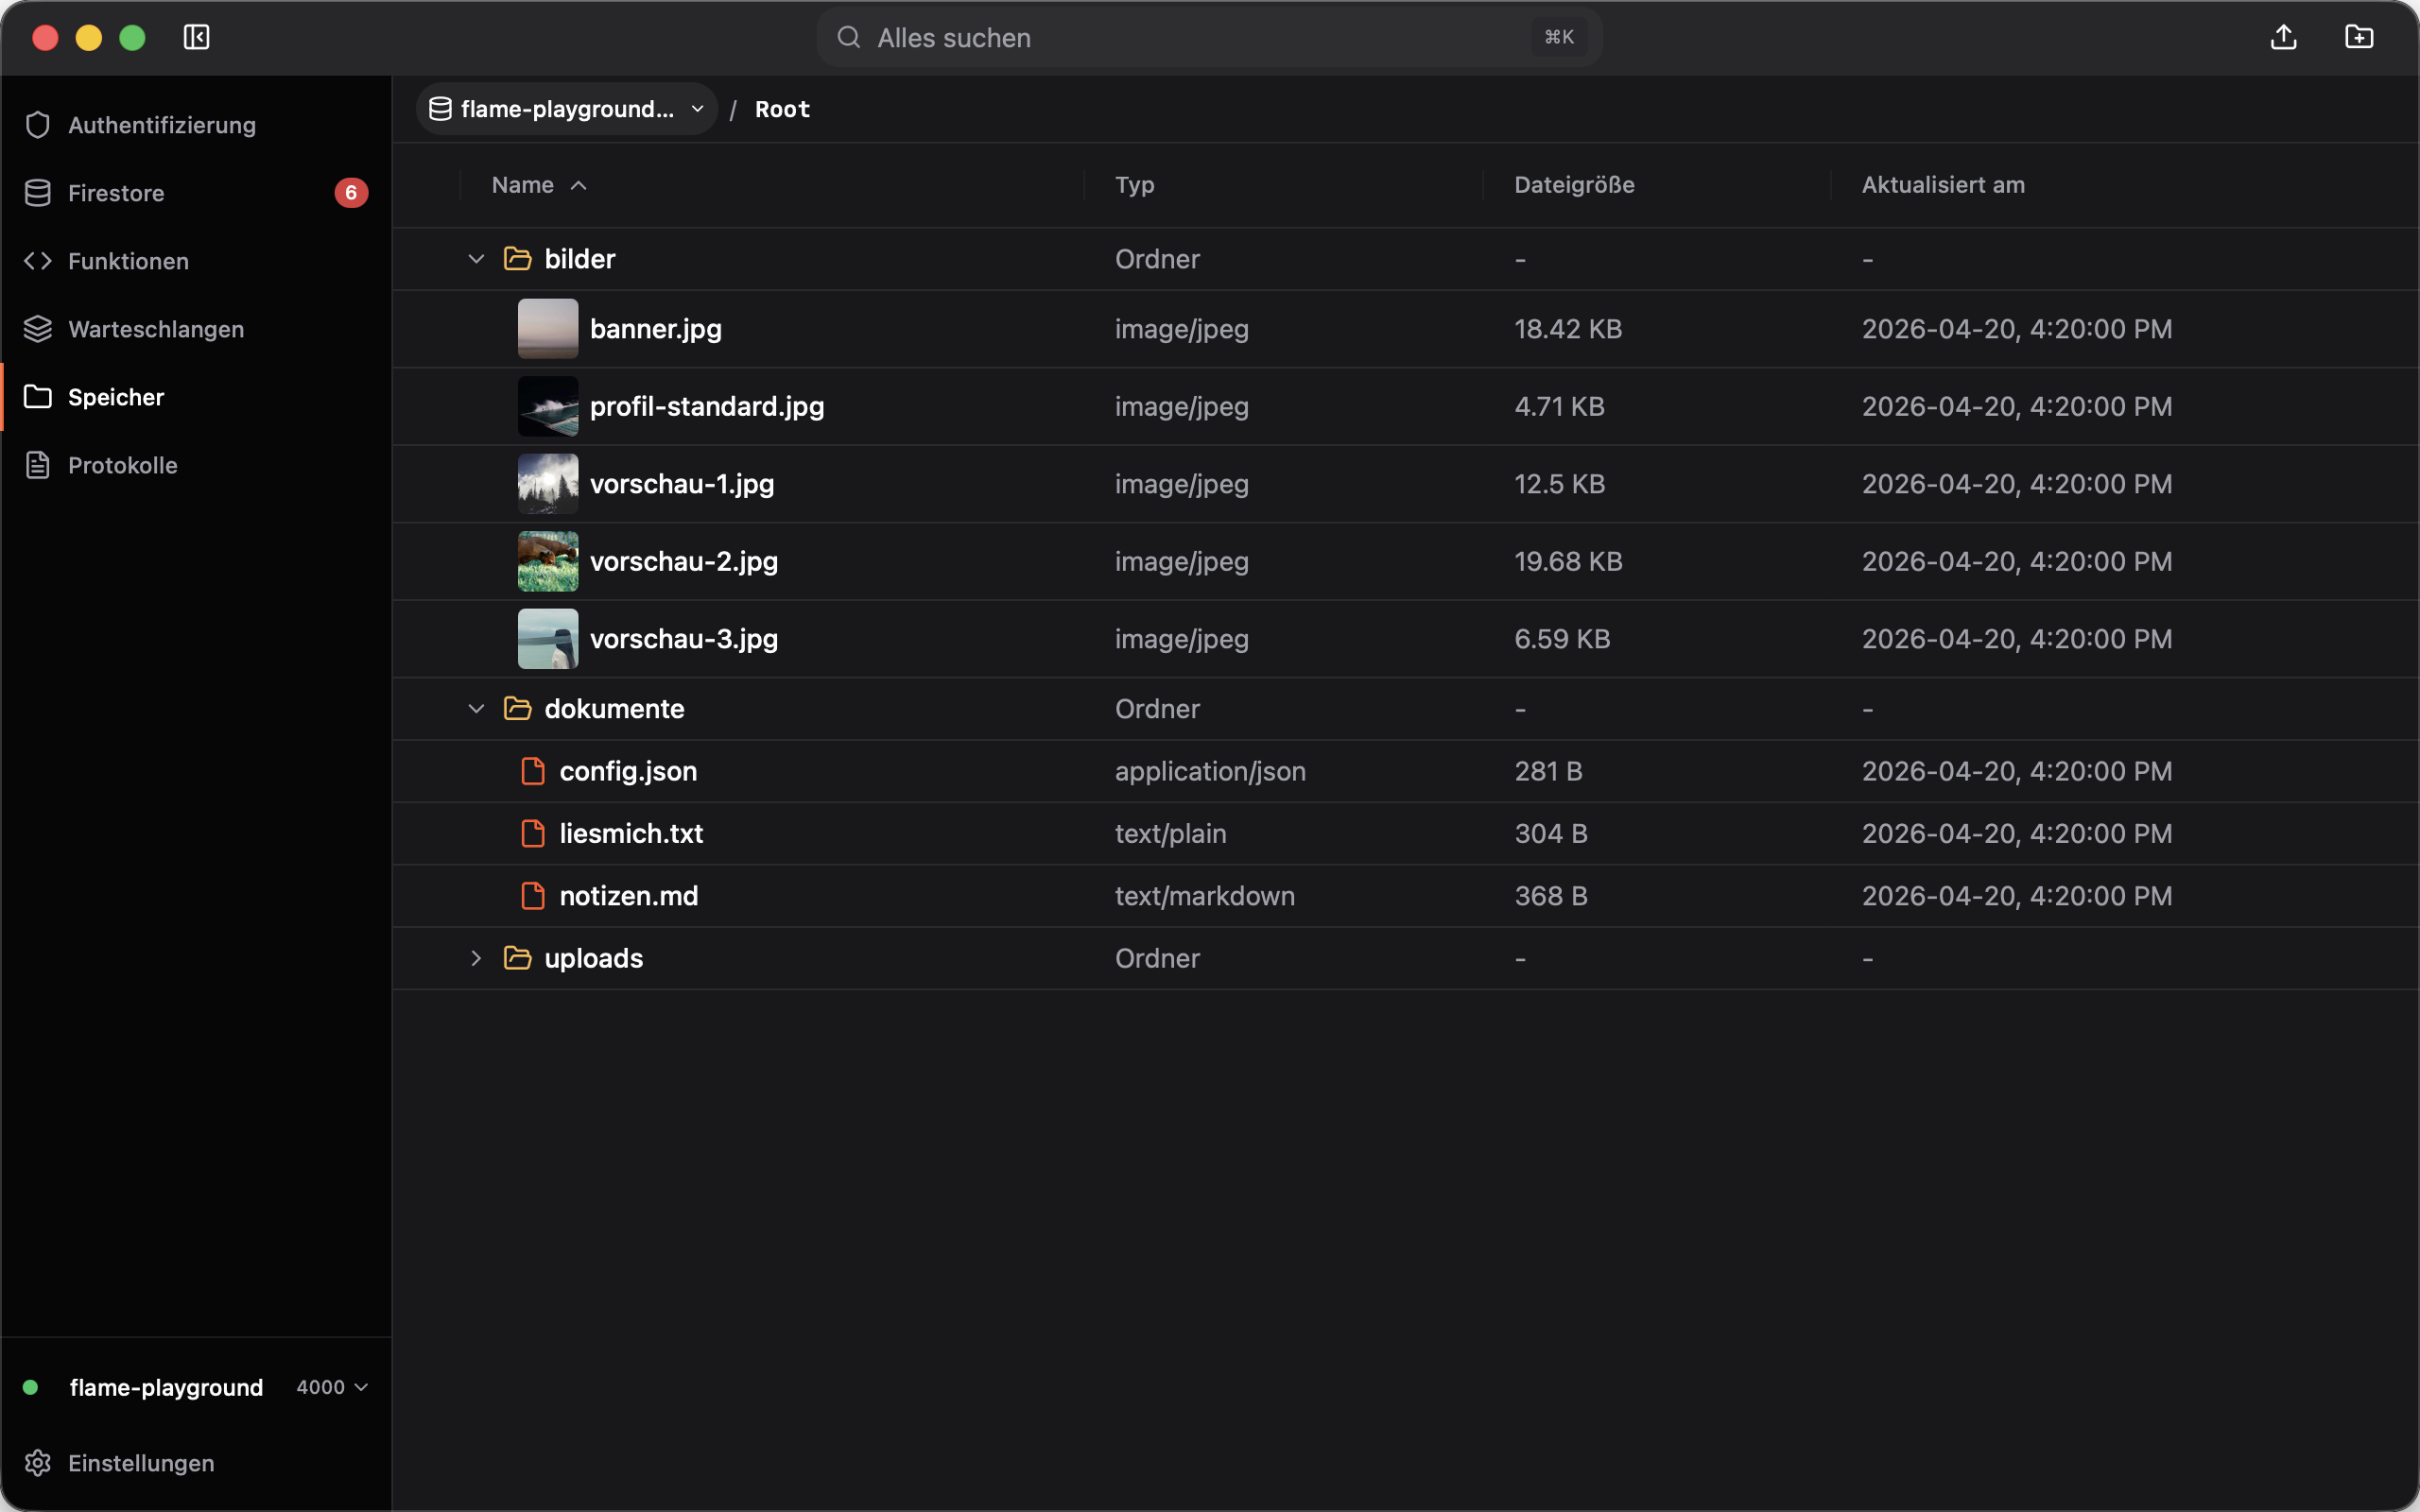
Task: Collapse the dokumente folder
Action: [x=476, y=709]
